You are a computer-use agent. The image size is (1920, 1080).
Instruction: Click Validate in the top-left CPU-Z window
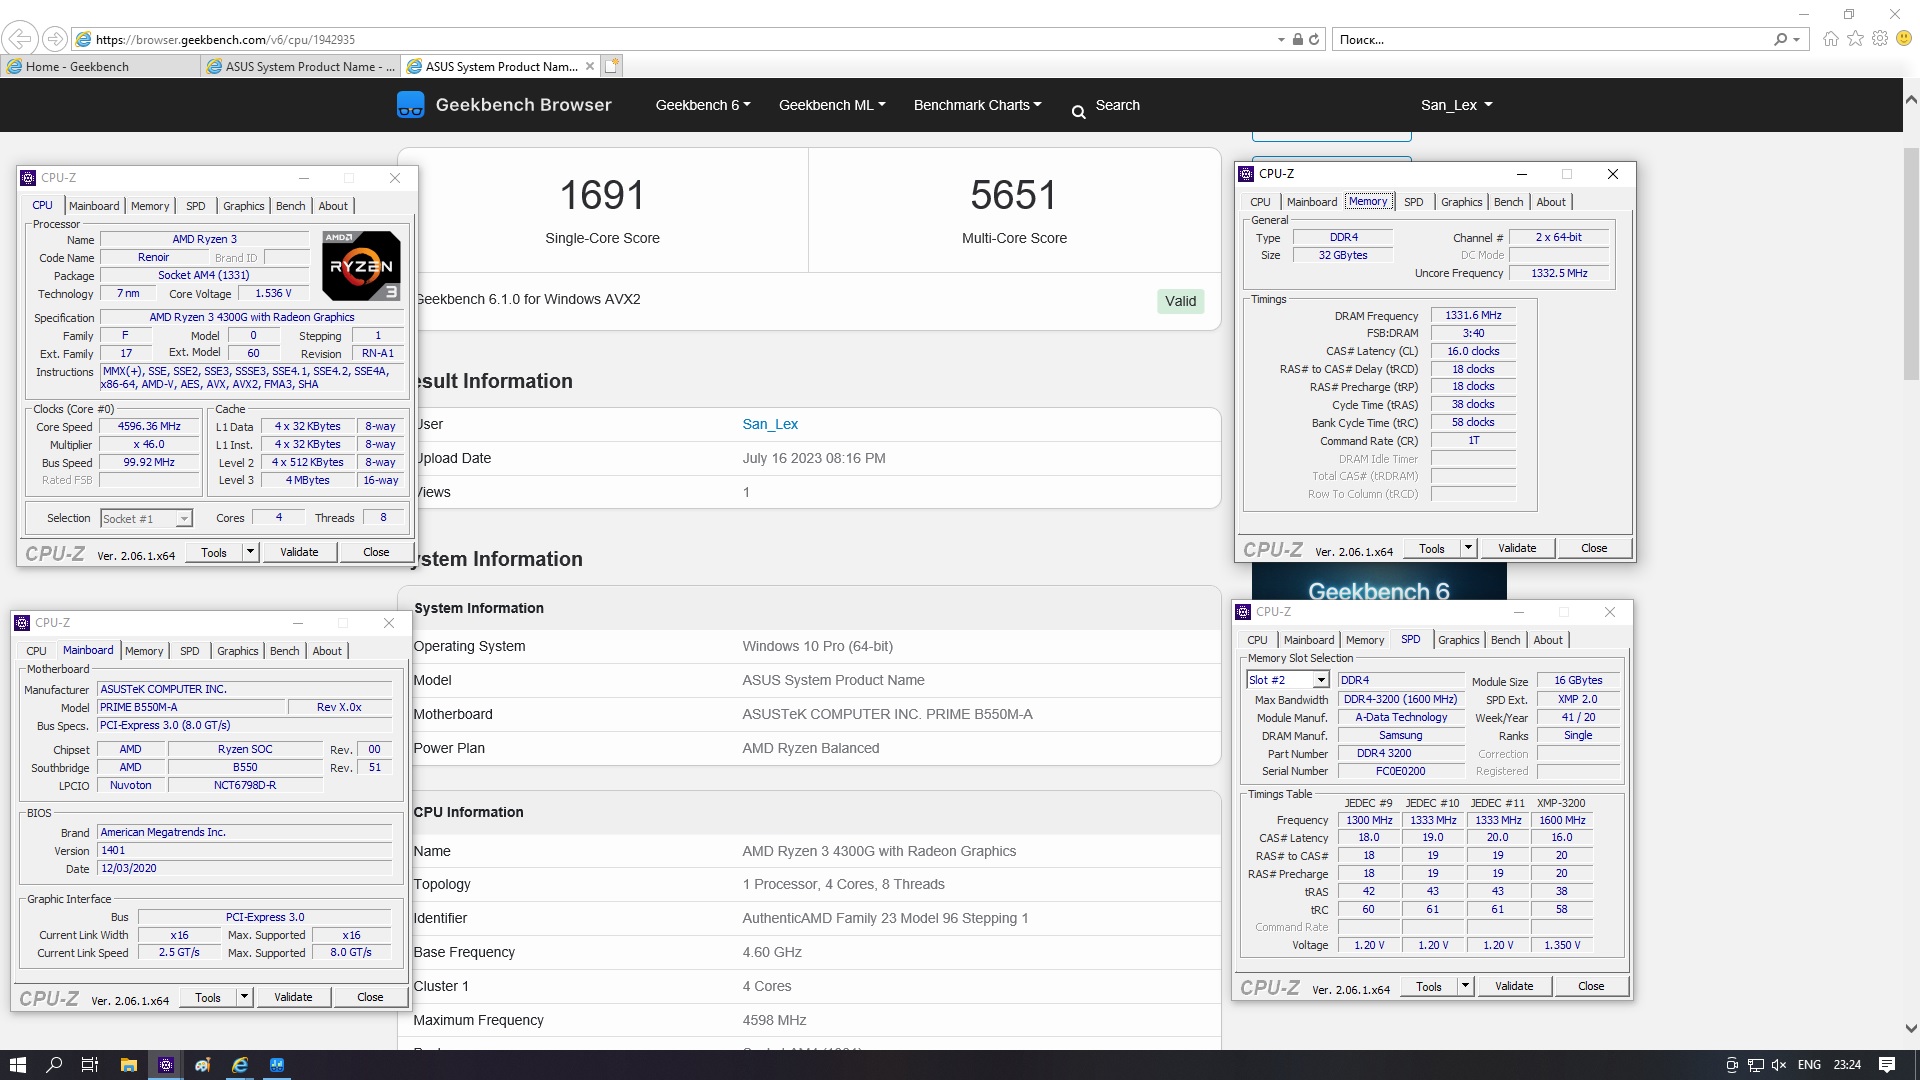coord(299,552)
